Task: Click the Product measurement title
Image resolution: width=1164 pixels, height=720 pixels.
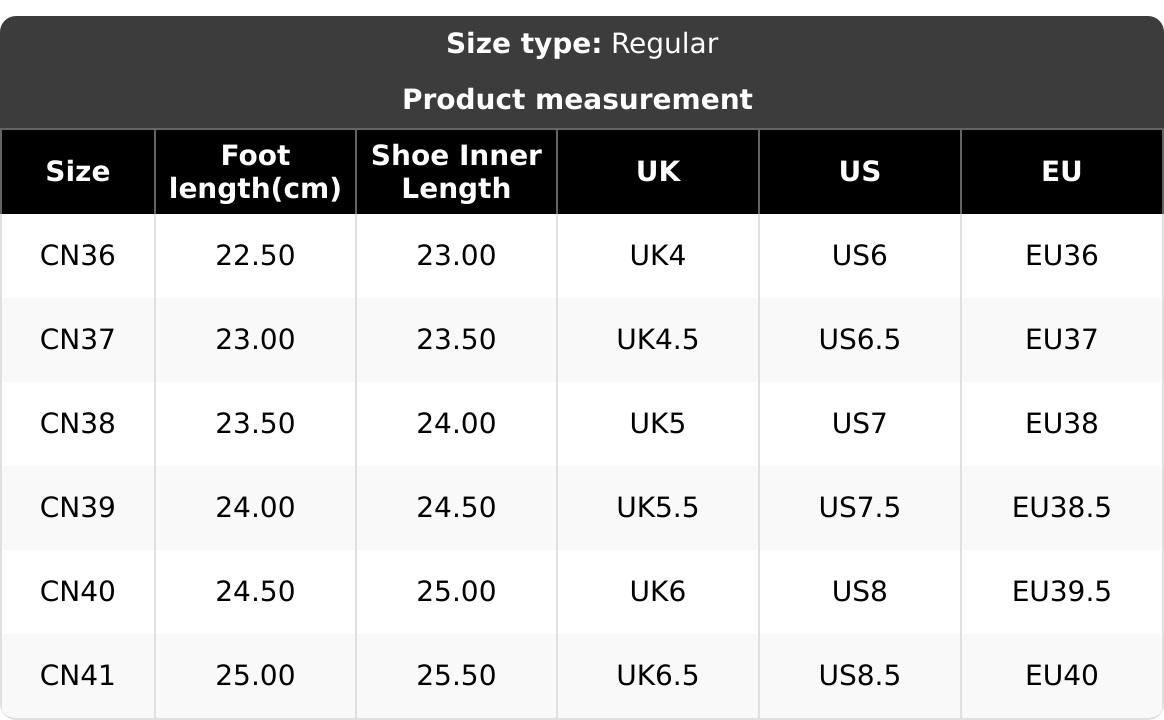Action: 577,100
